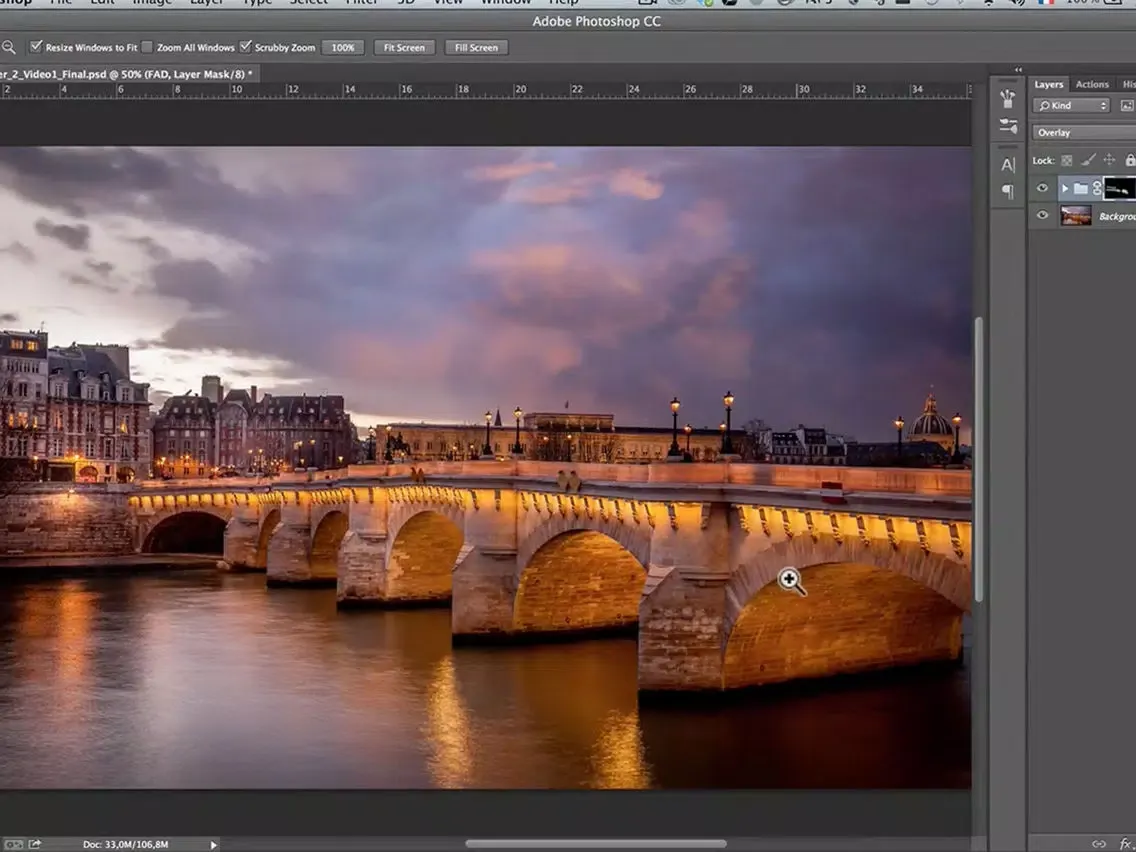Screen dimensions: 1136x852
Task: Click the bridge photo on the canvas
Action: pyautogui.click(x=485, y=467)
